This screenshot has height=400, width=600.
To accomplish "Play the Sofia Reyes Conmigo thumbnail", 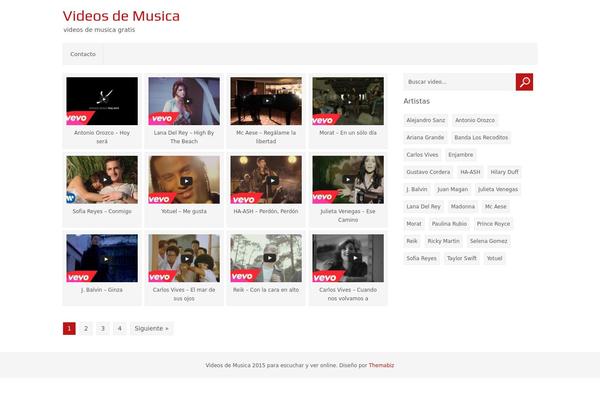I will click(x=102, y=180).
